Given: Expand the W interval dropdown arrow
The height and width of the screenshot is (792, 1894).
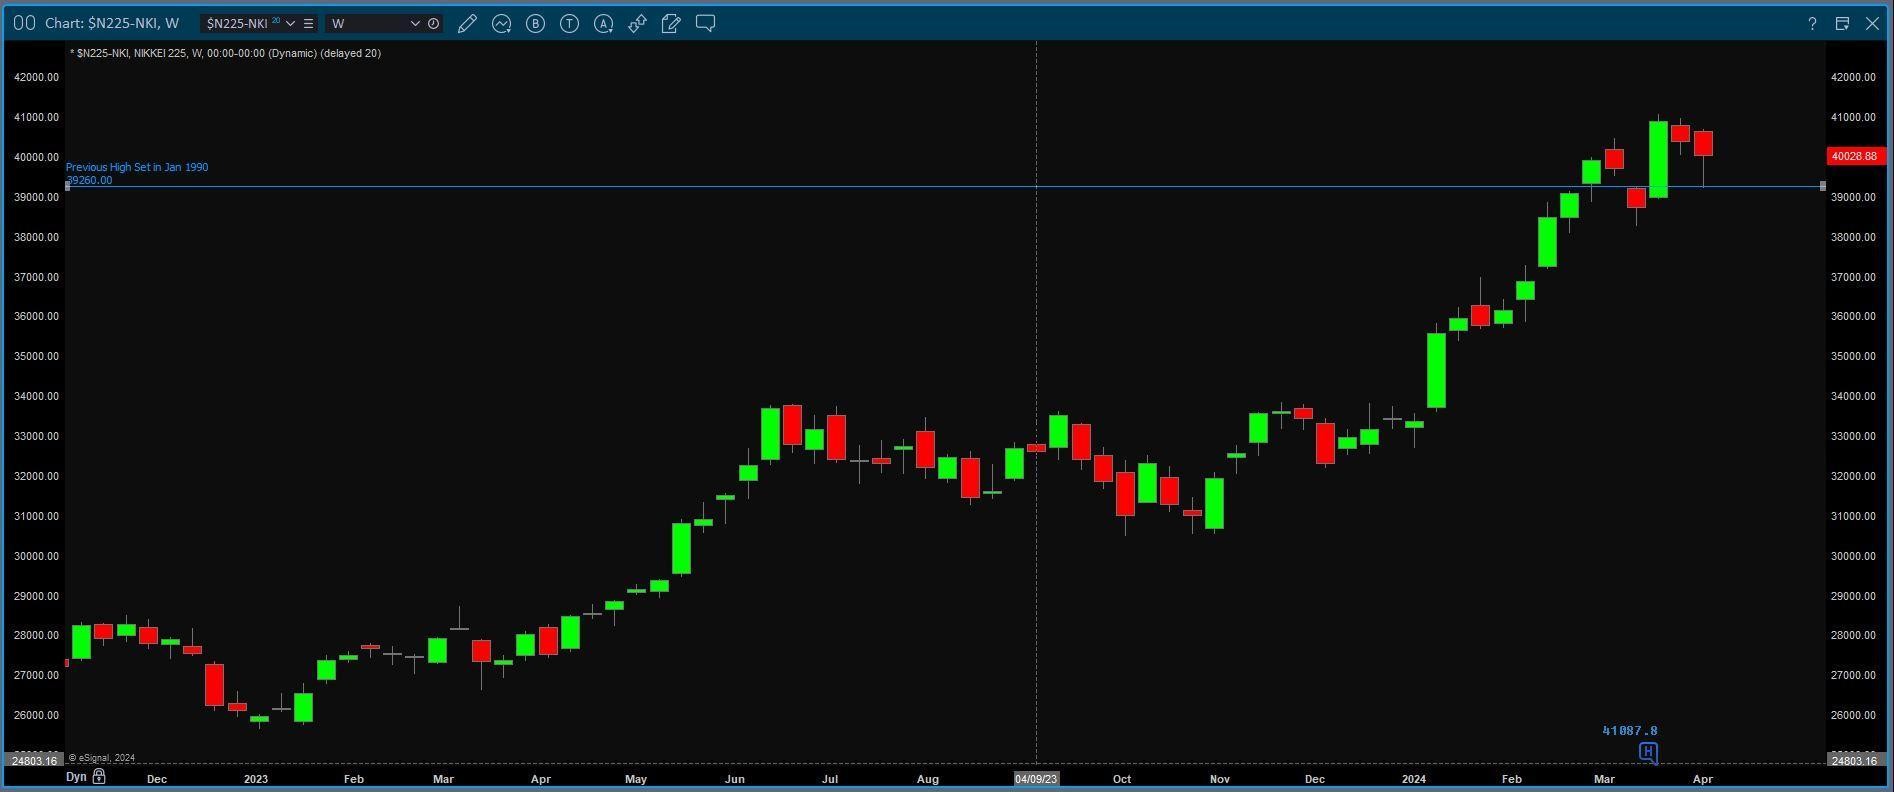Looking at the screenshot, I should (x=415, y=24).
